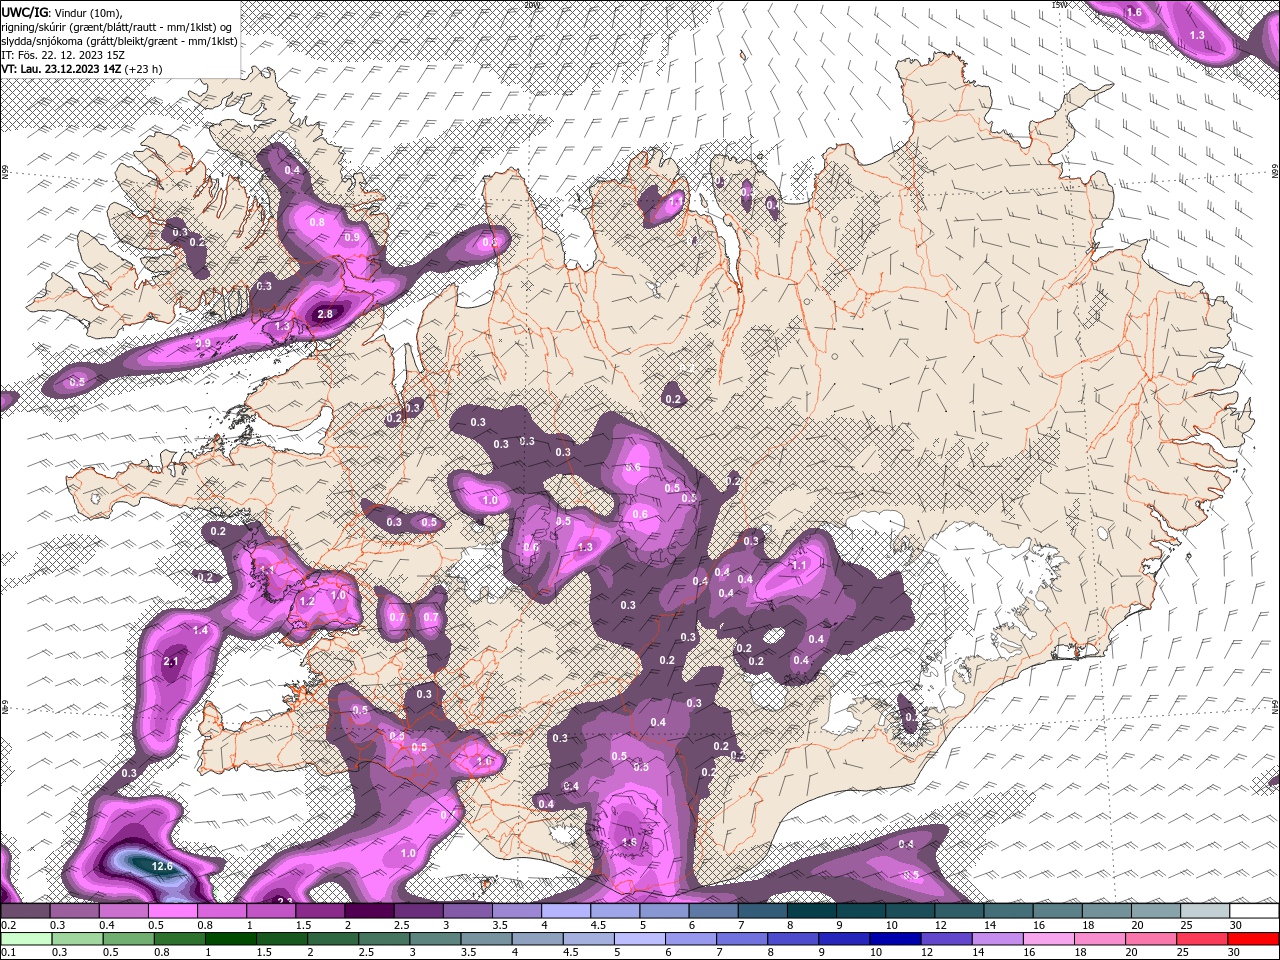The image size is (1280, 960).
Task: Pick top-row dark purple swatch at 2
Action: click(368, 910)
